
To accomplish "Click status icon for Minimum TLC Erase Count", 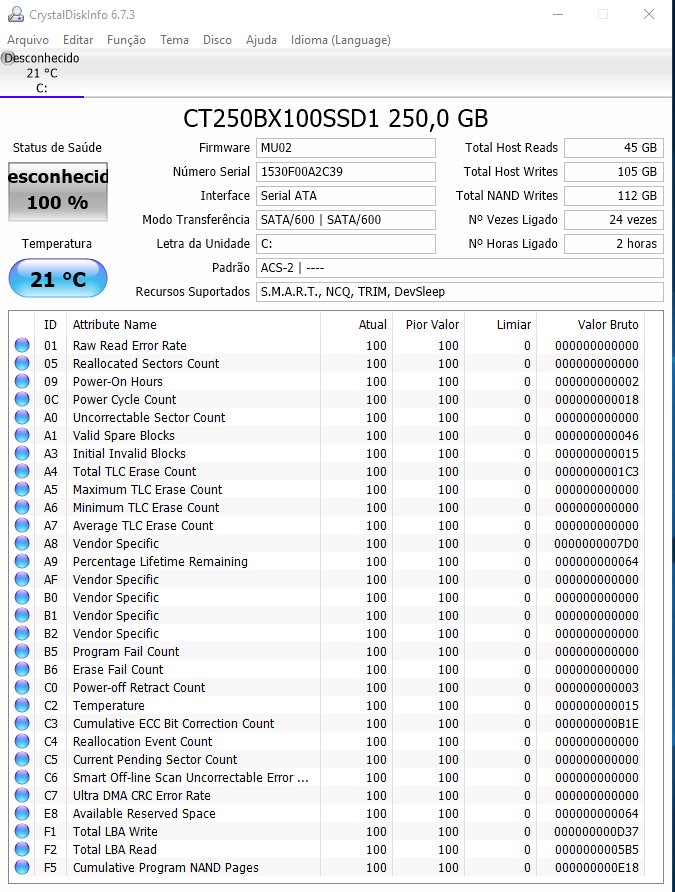I will coord(22,507).
